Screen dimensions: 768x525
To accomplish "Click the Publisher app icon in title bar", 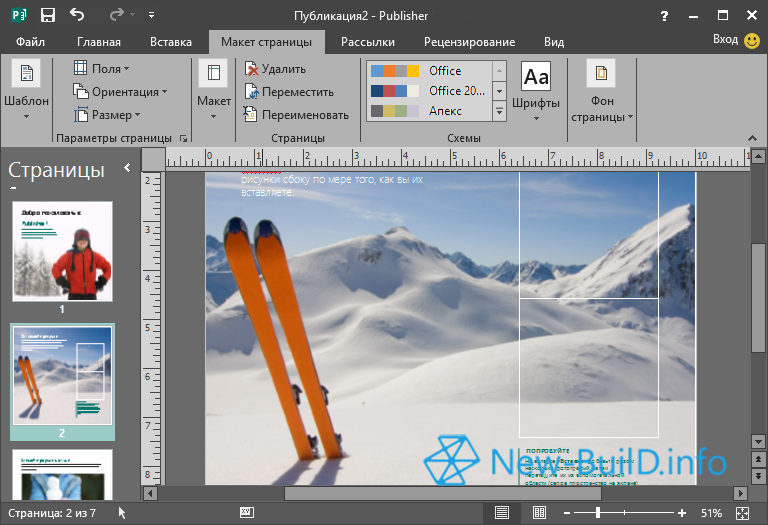I will coord(19,15).
